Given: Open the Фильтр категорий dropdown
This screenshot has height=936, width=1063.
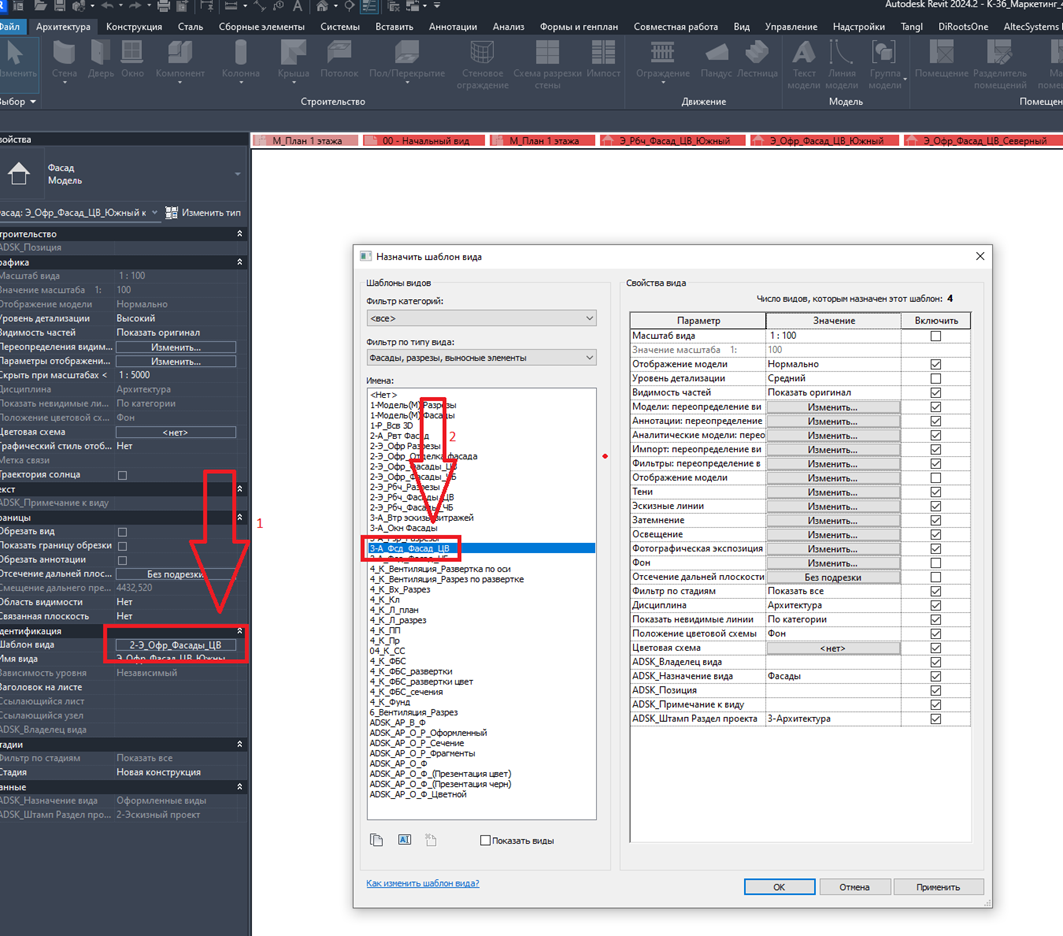Looking at the screenshot, I should (x=481, y=318).
